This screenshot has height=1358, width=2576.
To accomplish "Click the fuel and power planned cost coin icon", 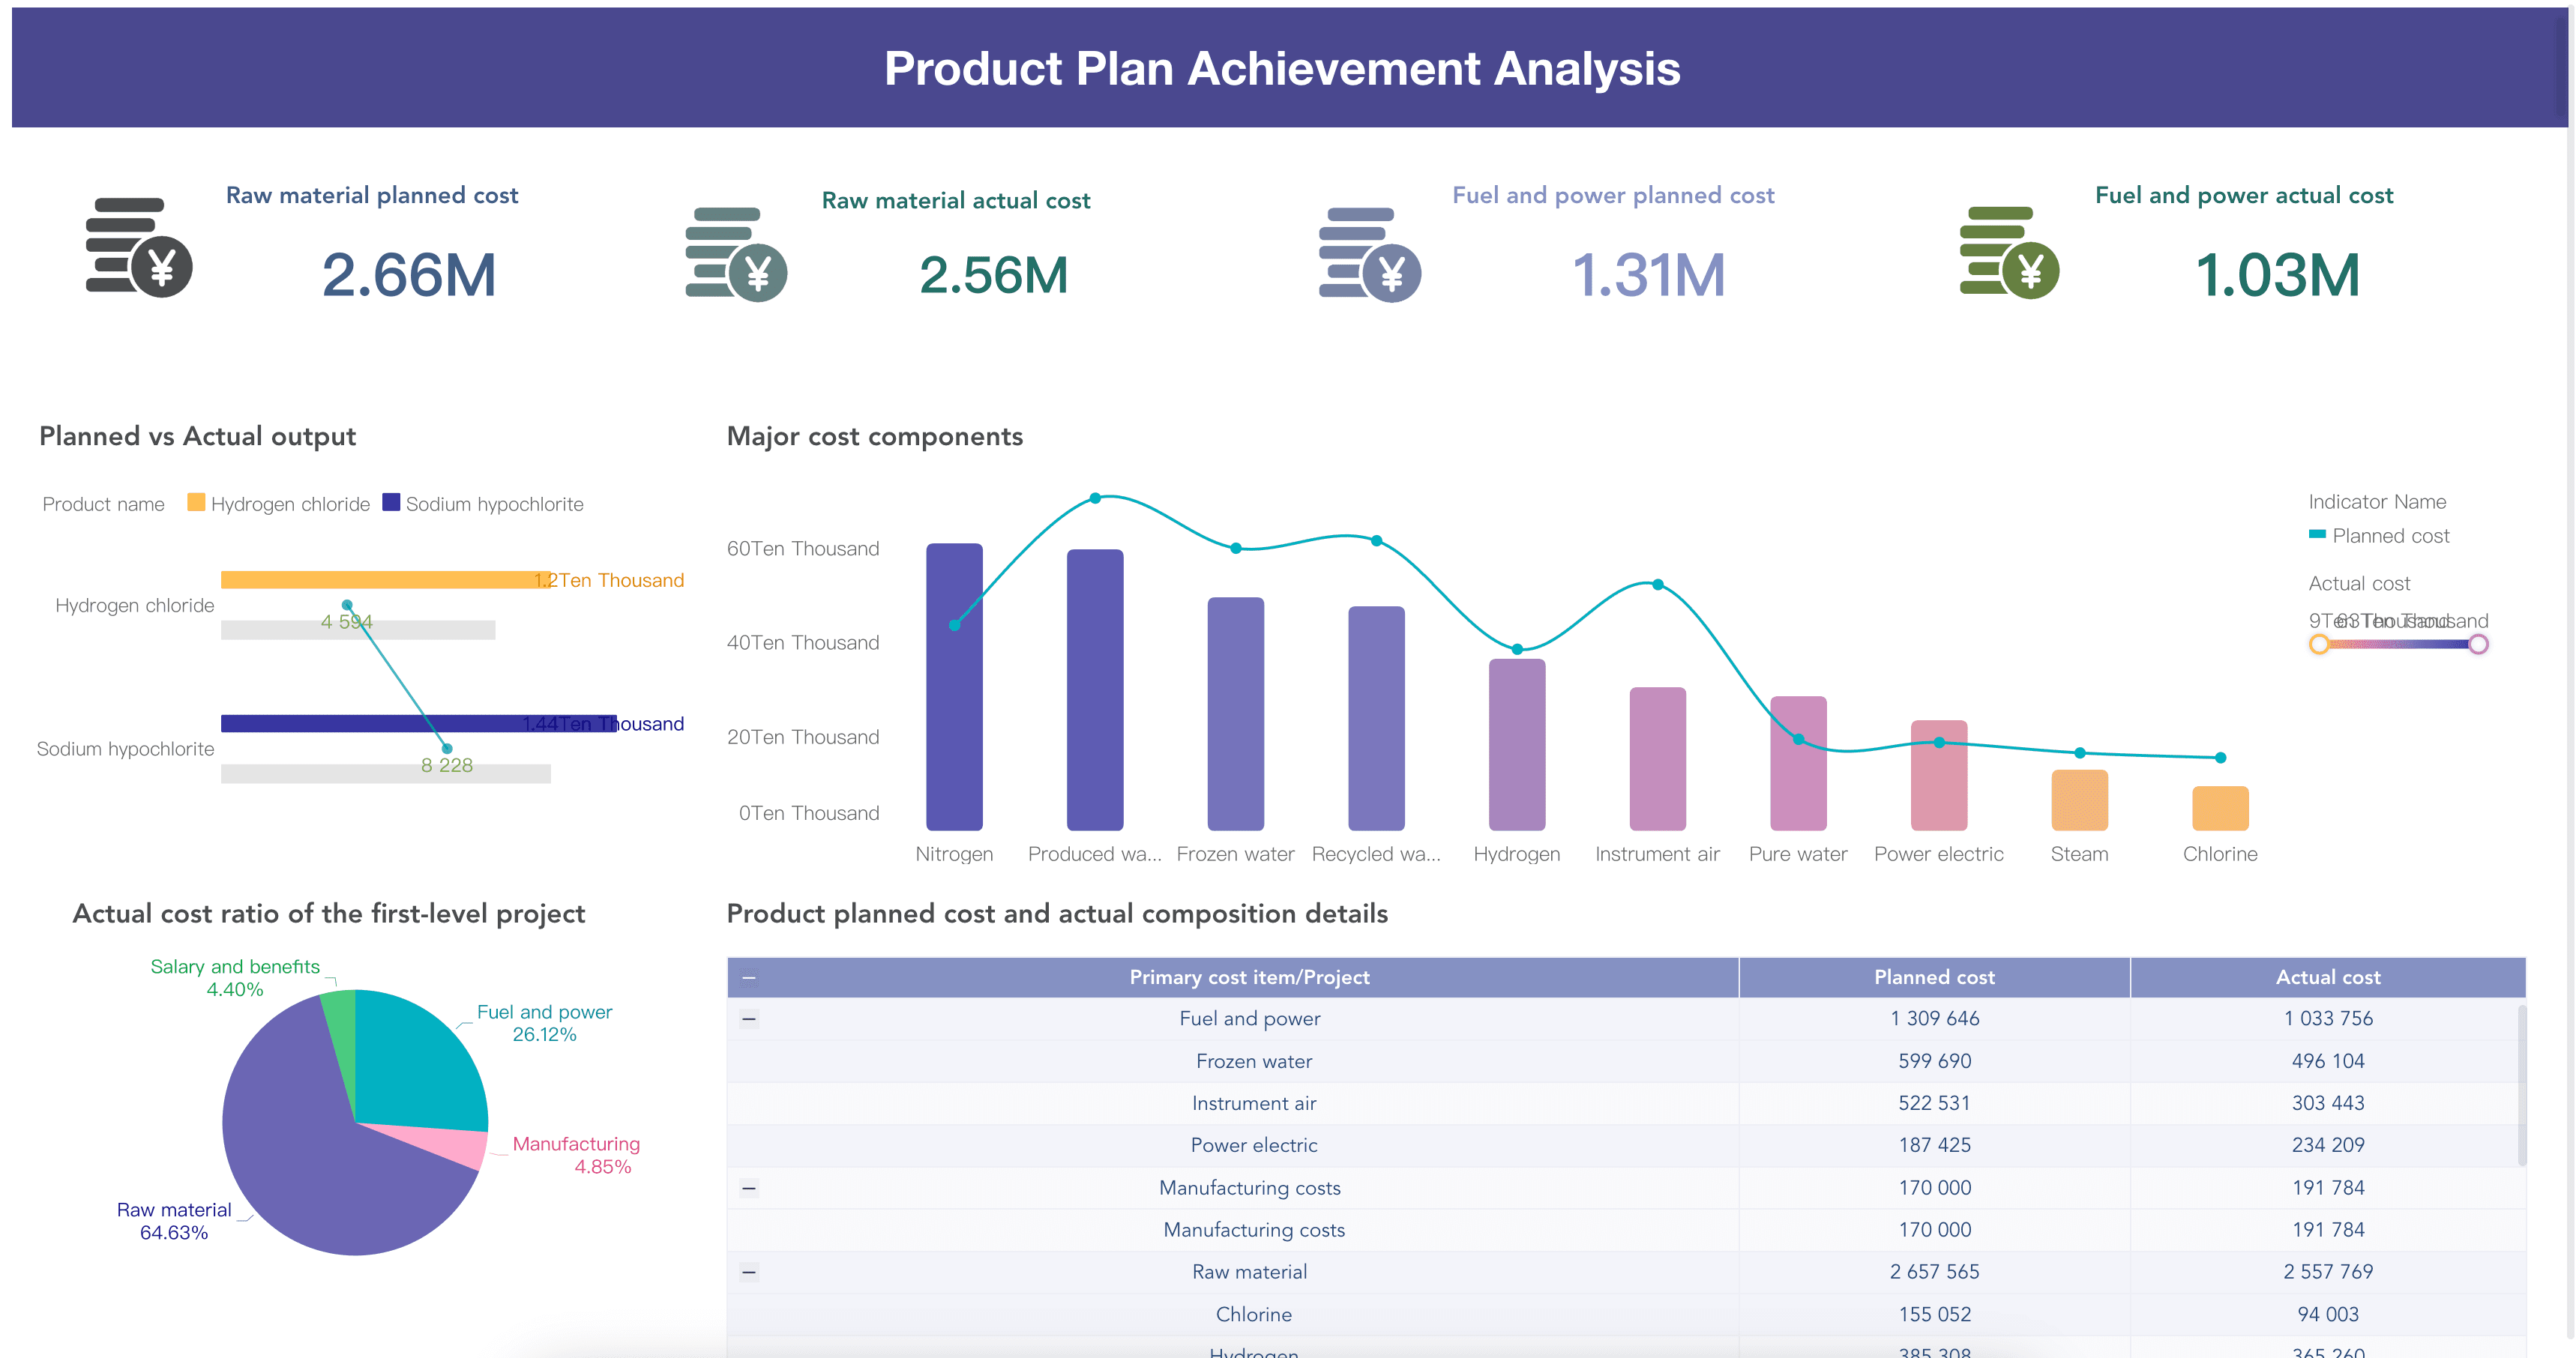I will point(1369,255).
